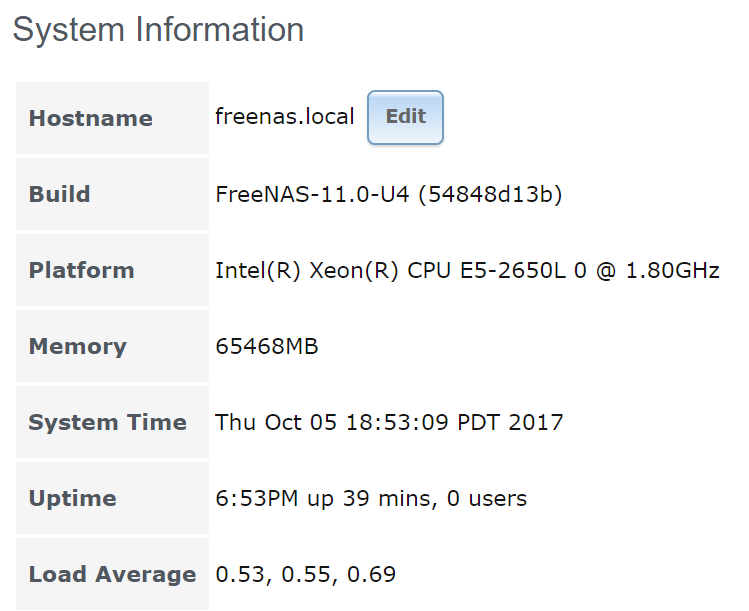Select the System Time row label
Image resolution: width=749 pixels, height=611 pixels.
point(108,422)
